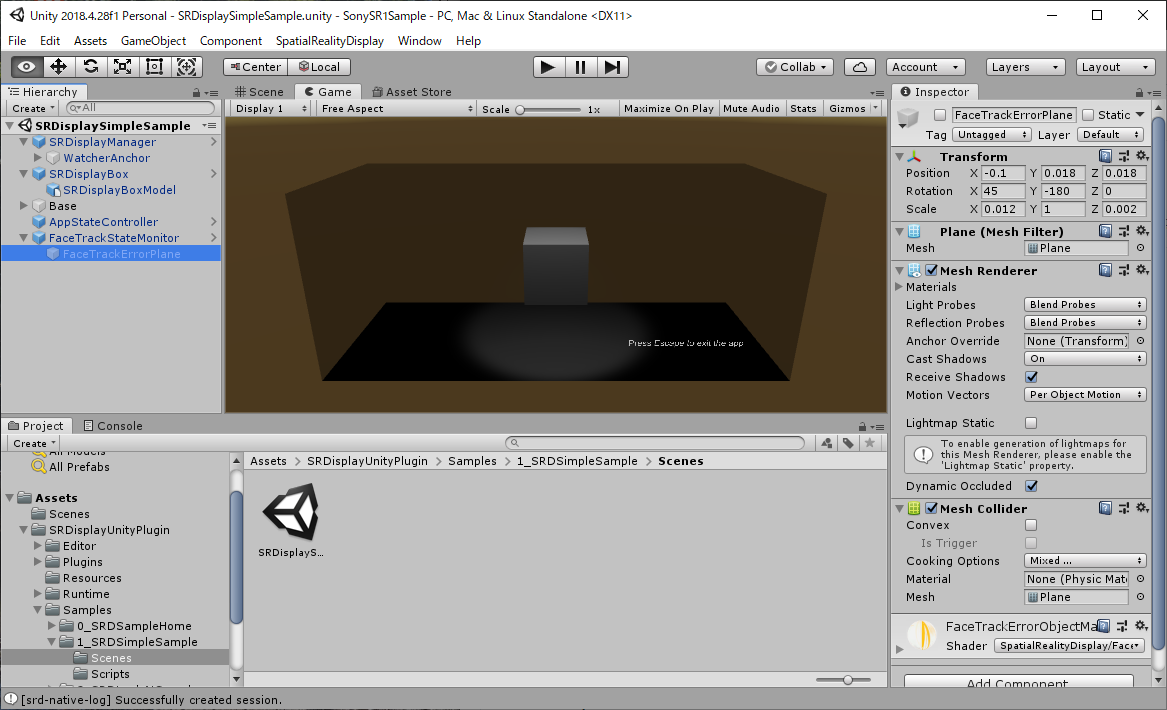
Task: Click the Collab button
Action: (795, 67)
